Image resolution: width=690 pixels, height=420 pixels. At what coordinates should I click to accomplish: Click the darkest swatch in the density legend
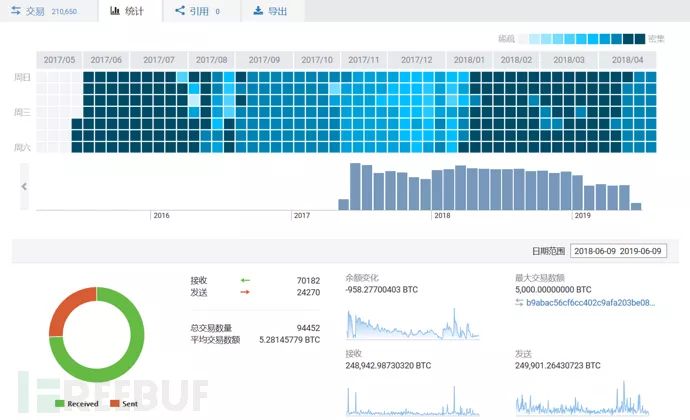pyautogui.click(x=640, y=39)
